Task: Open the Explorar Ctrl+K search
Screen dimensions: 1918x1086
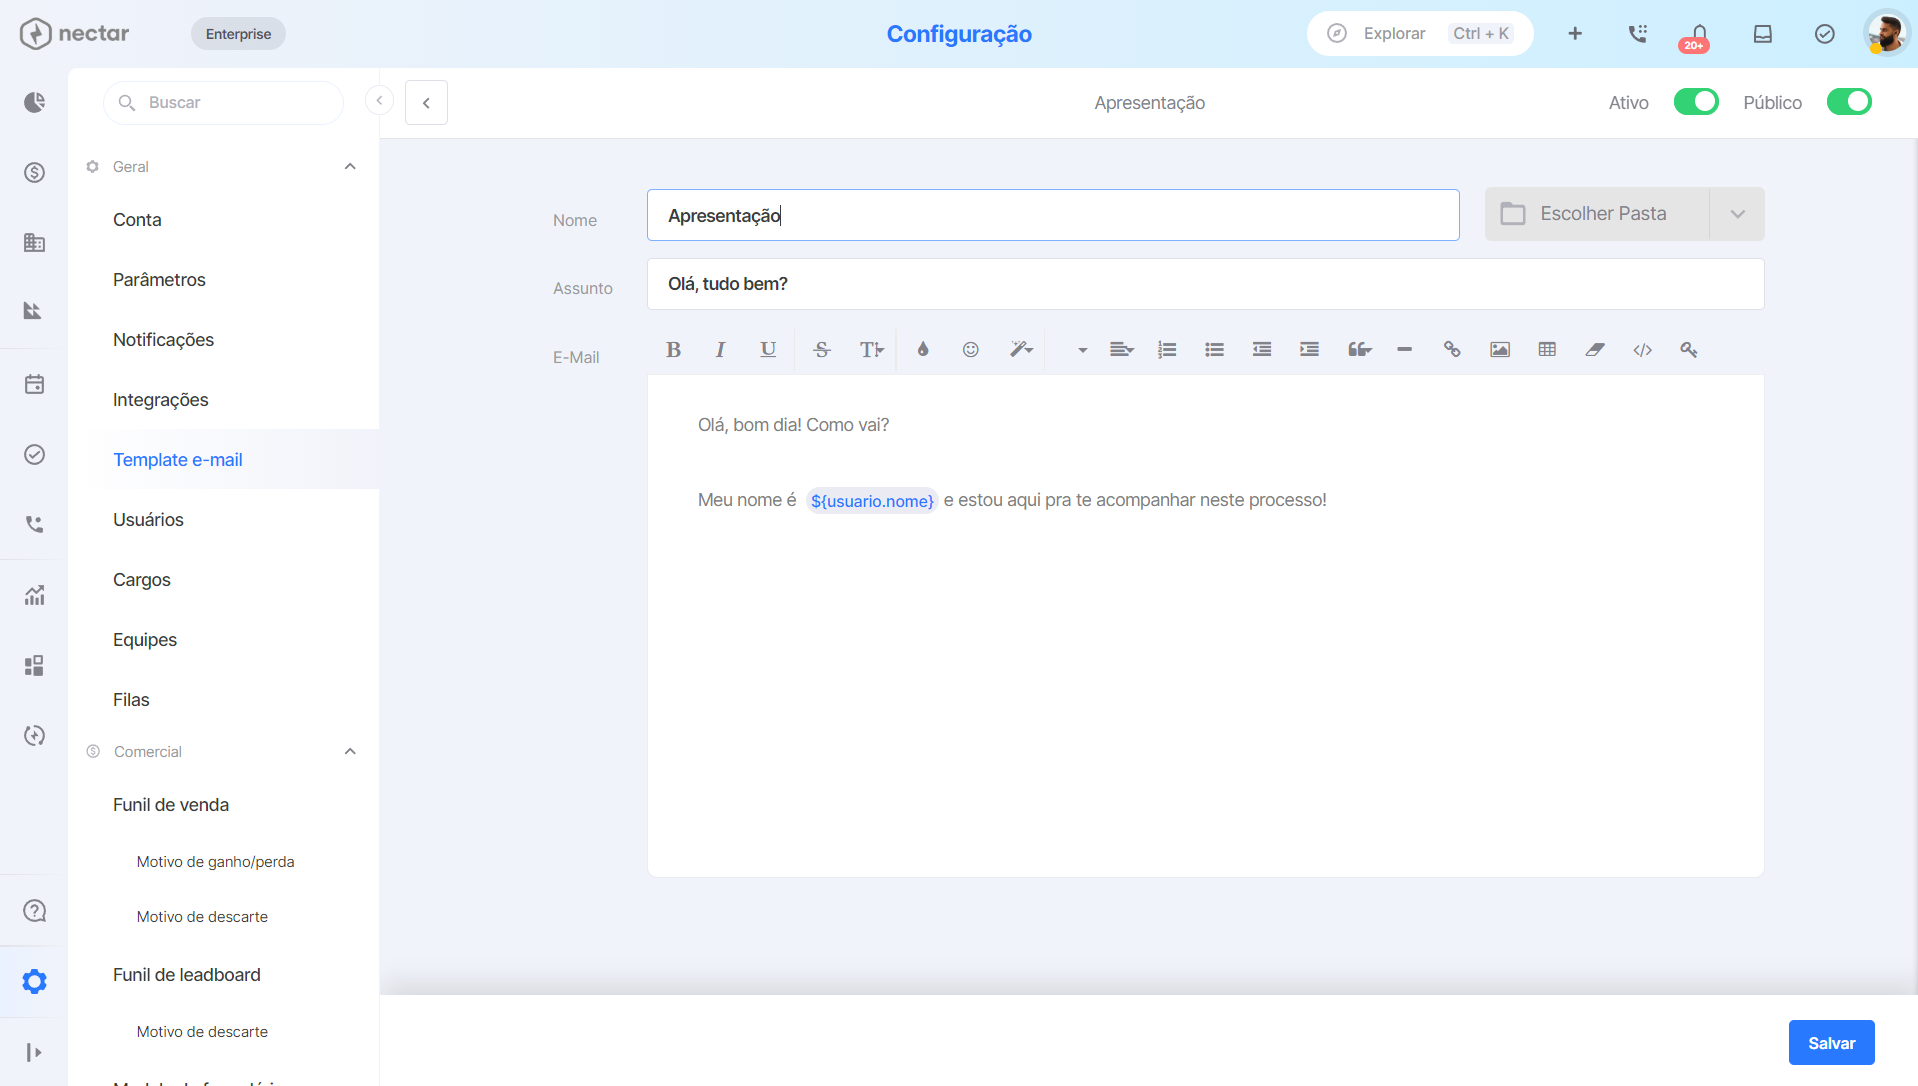Action: [x=1420, y=34]
